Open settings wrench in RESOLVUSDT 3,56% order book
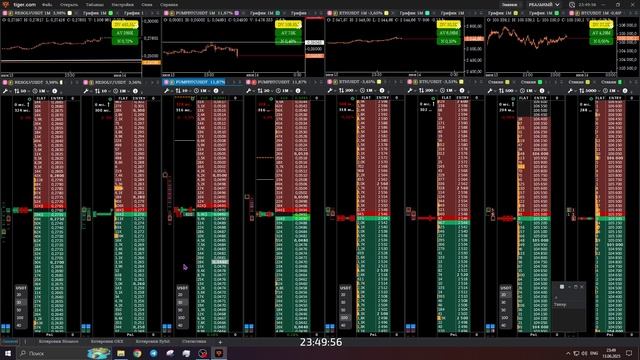The width and height of the screenshot is (640, 360). click(86, 91)
